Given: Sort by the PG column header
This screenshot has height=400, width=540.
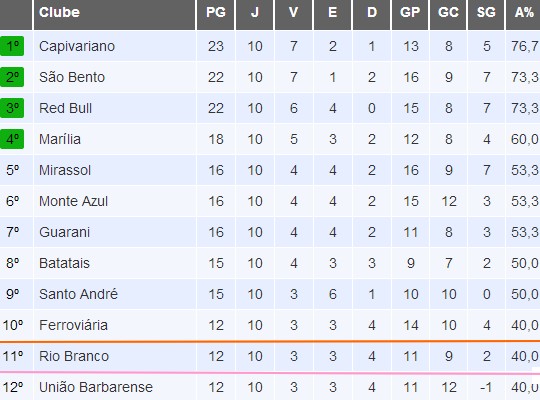Looking at the screenshot, I should click(216, 13).
